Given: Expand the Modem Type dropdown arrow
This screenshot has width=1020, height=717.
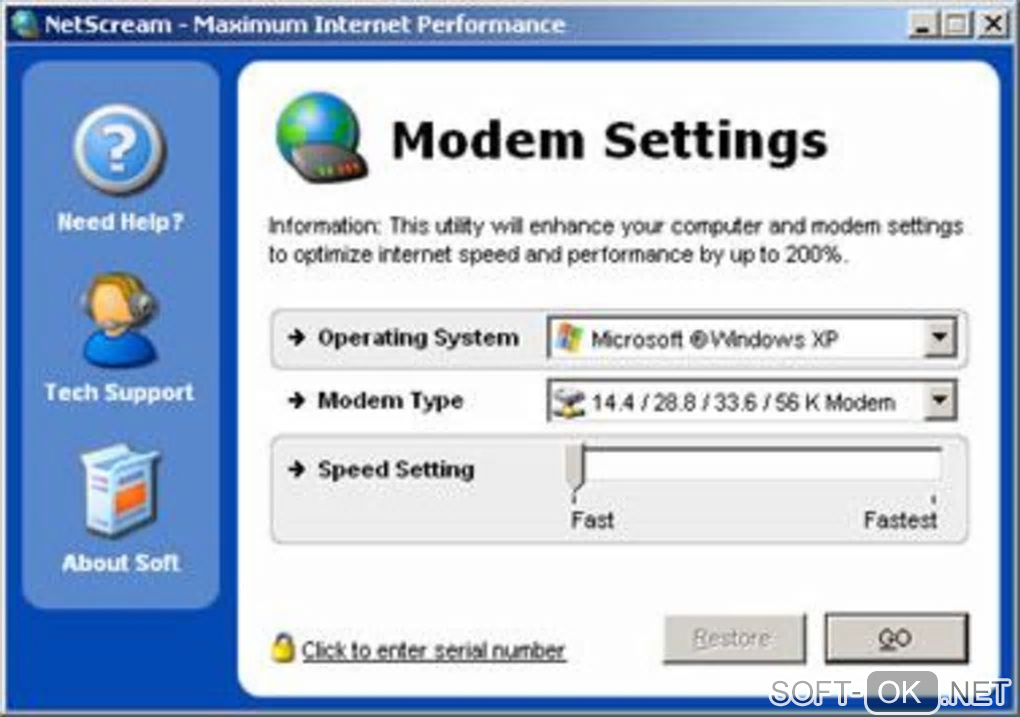Looking at the screenshot, I should click(939, 400).
